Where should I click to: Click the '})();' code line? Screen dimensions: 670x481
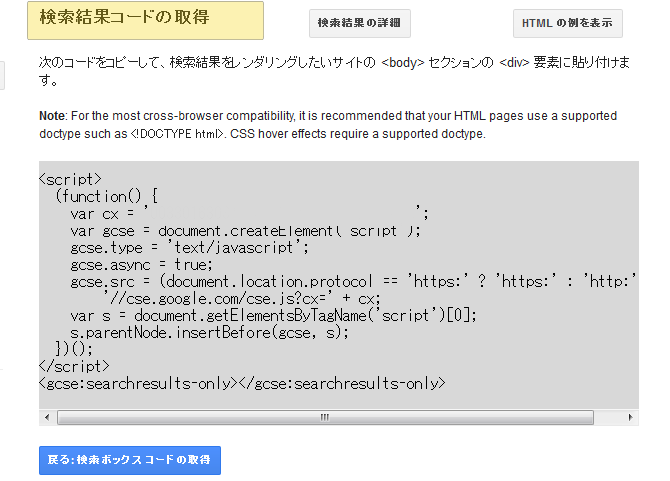click(x=74, y=349)
